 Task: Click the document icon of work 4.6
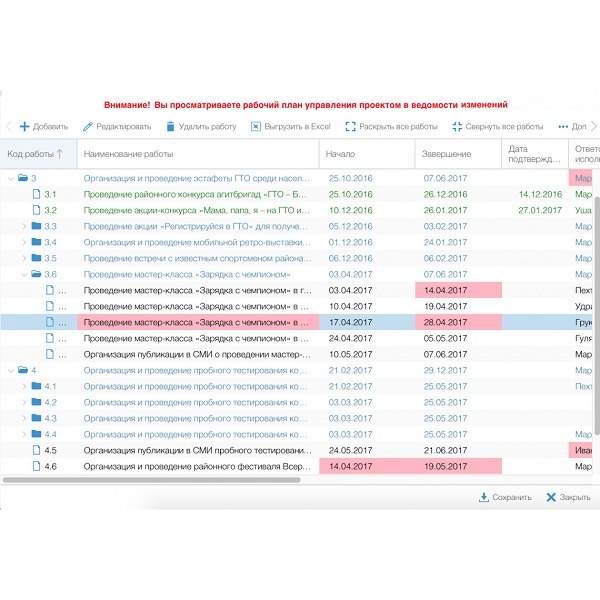pyautogui.click(x=36, y=466)
